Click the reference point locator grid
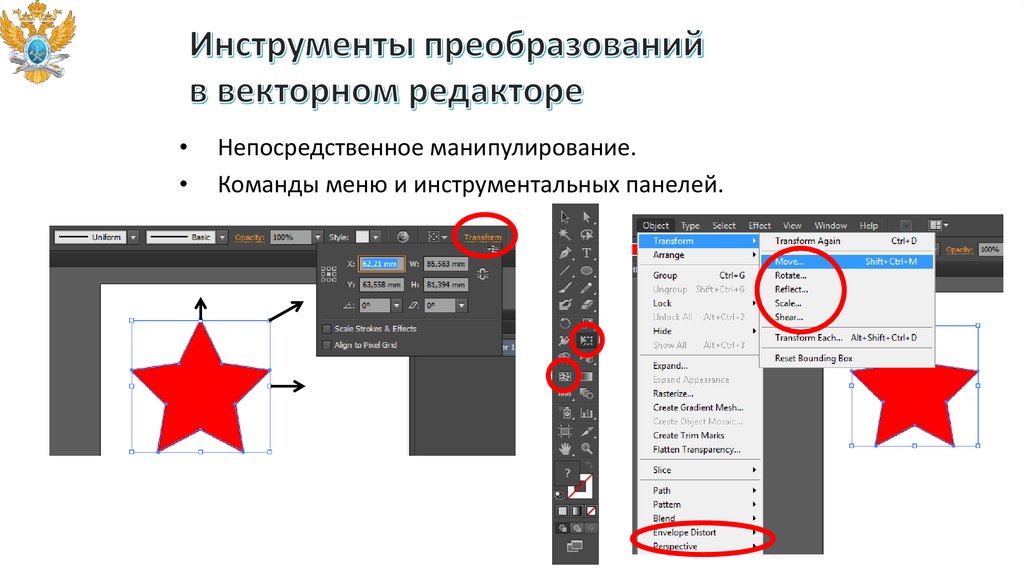1024x574 pixels. pos(328,274)
